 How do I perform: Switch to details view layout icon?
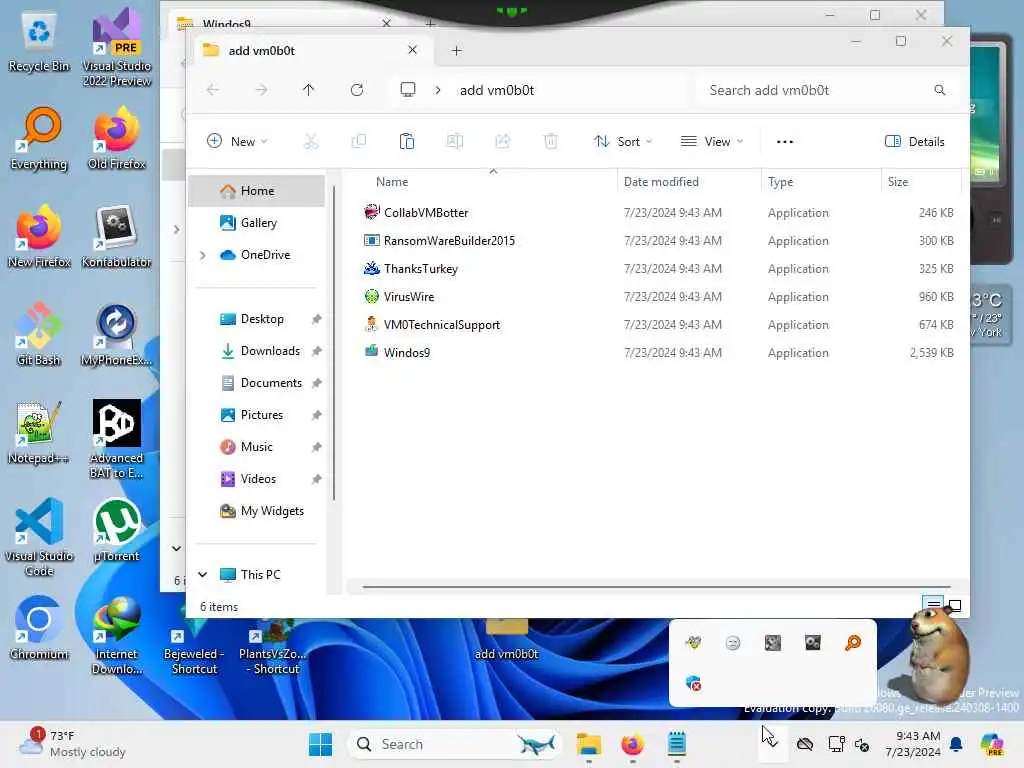coord(934,605)
